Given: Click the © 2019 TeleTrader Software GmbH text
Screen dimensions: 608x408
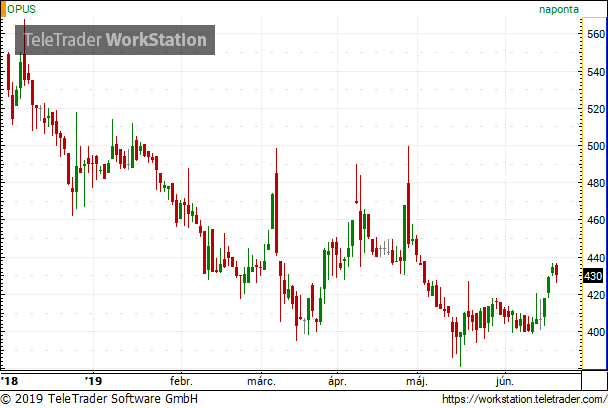Looking at the screenshot, I should (99, 399).
